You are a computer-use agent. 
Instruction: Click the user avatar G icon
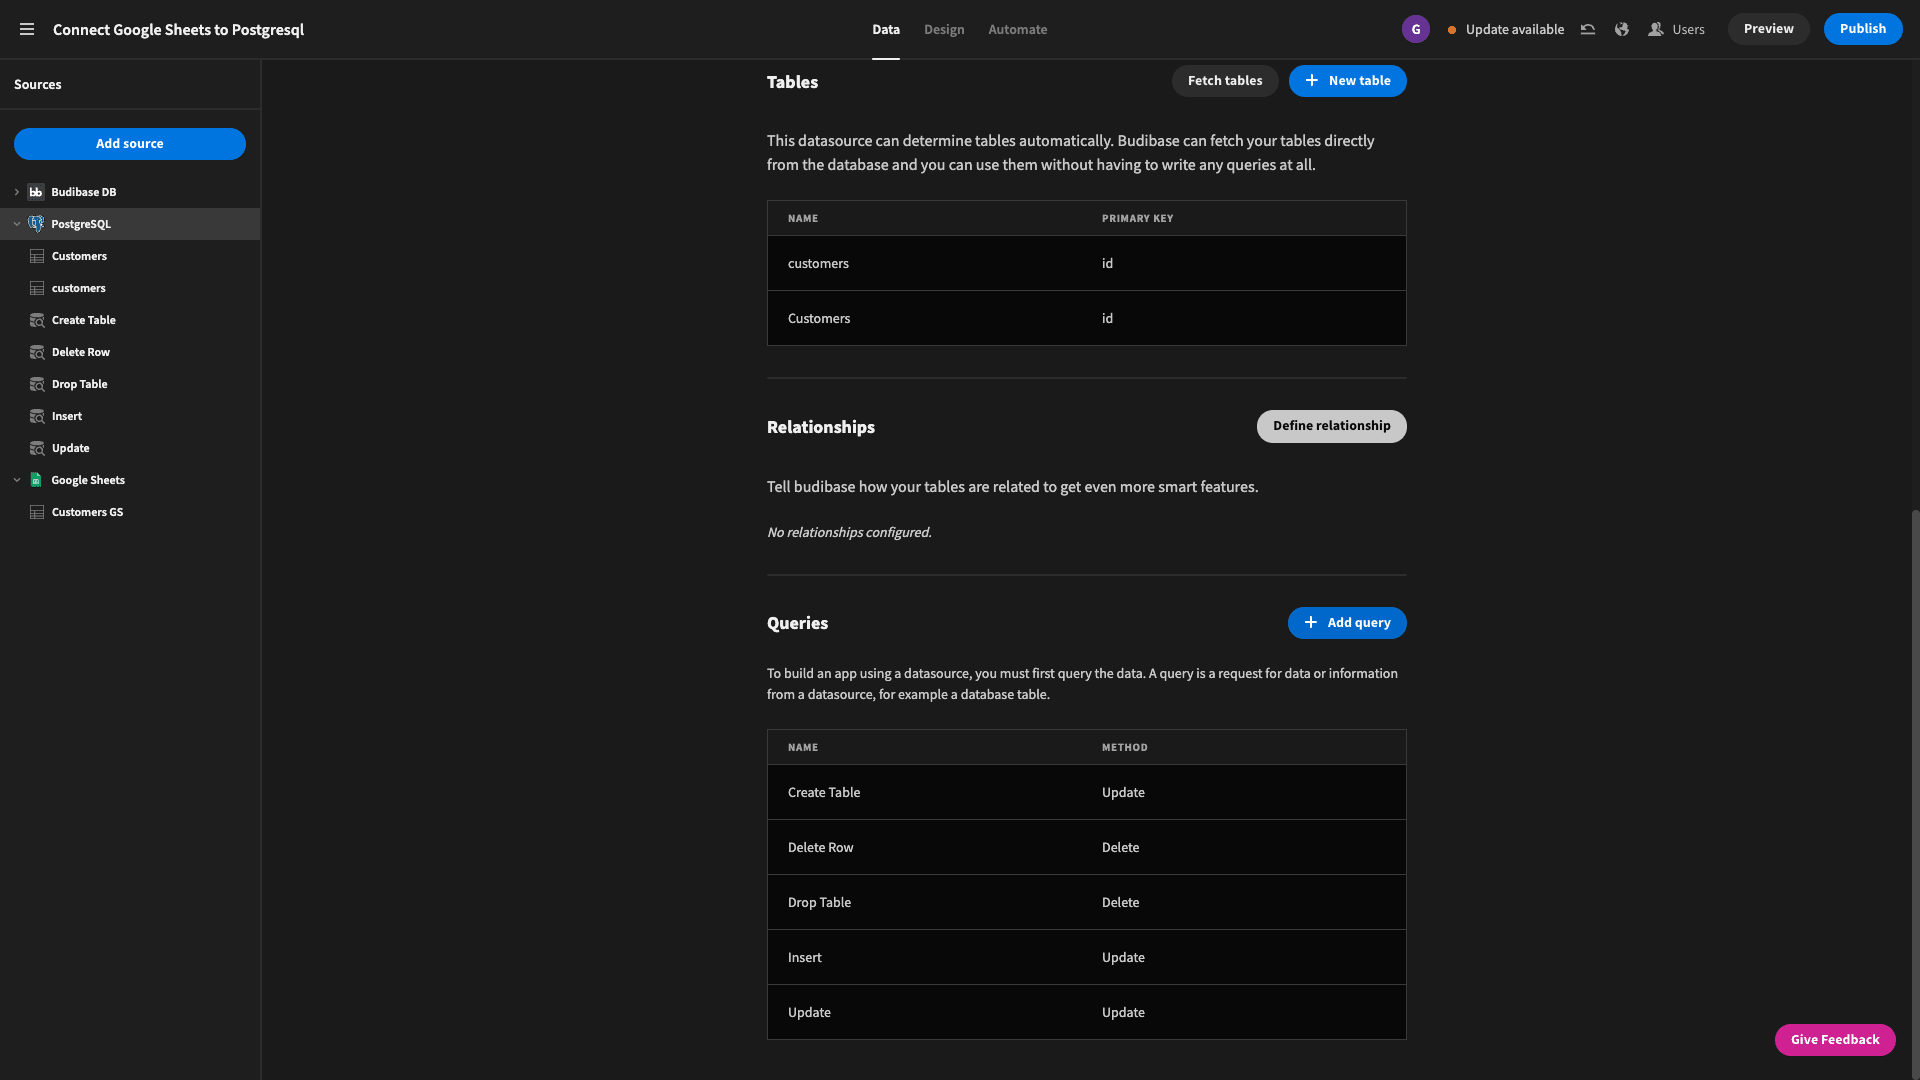click(1415, 29)
